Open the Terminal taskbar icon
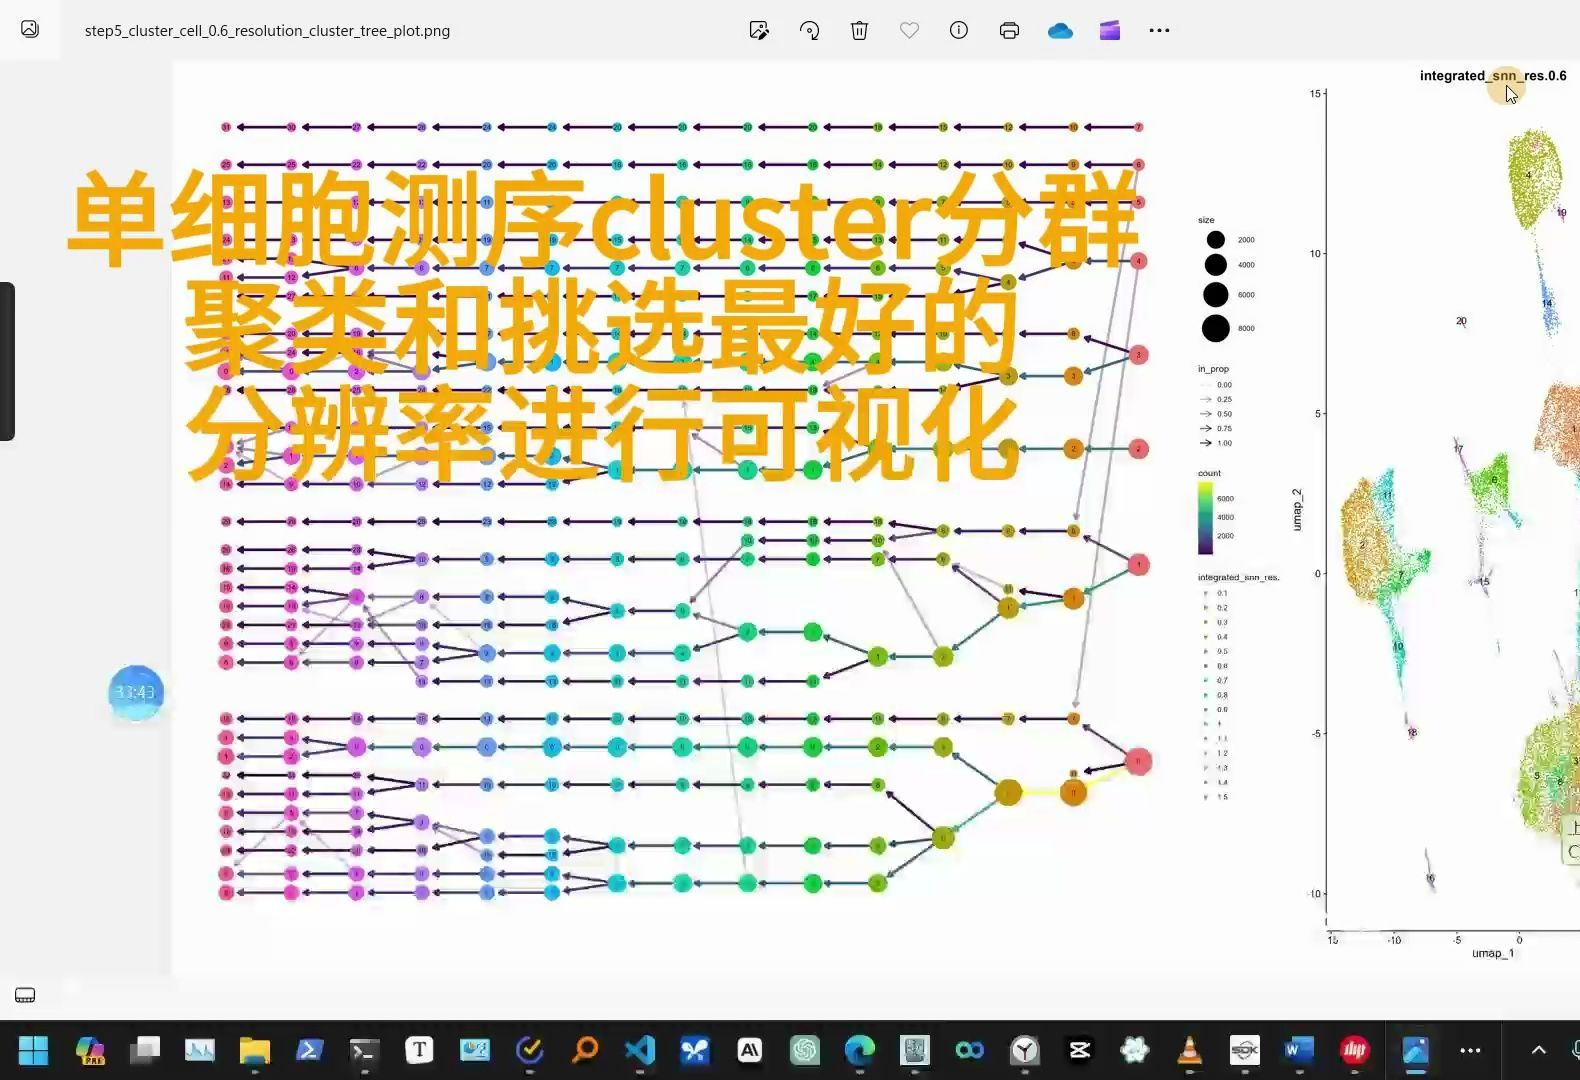1580x1080 pixels. [364, 1050]
